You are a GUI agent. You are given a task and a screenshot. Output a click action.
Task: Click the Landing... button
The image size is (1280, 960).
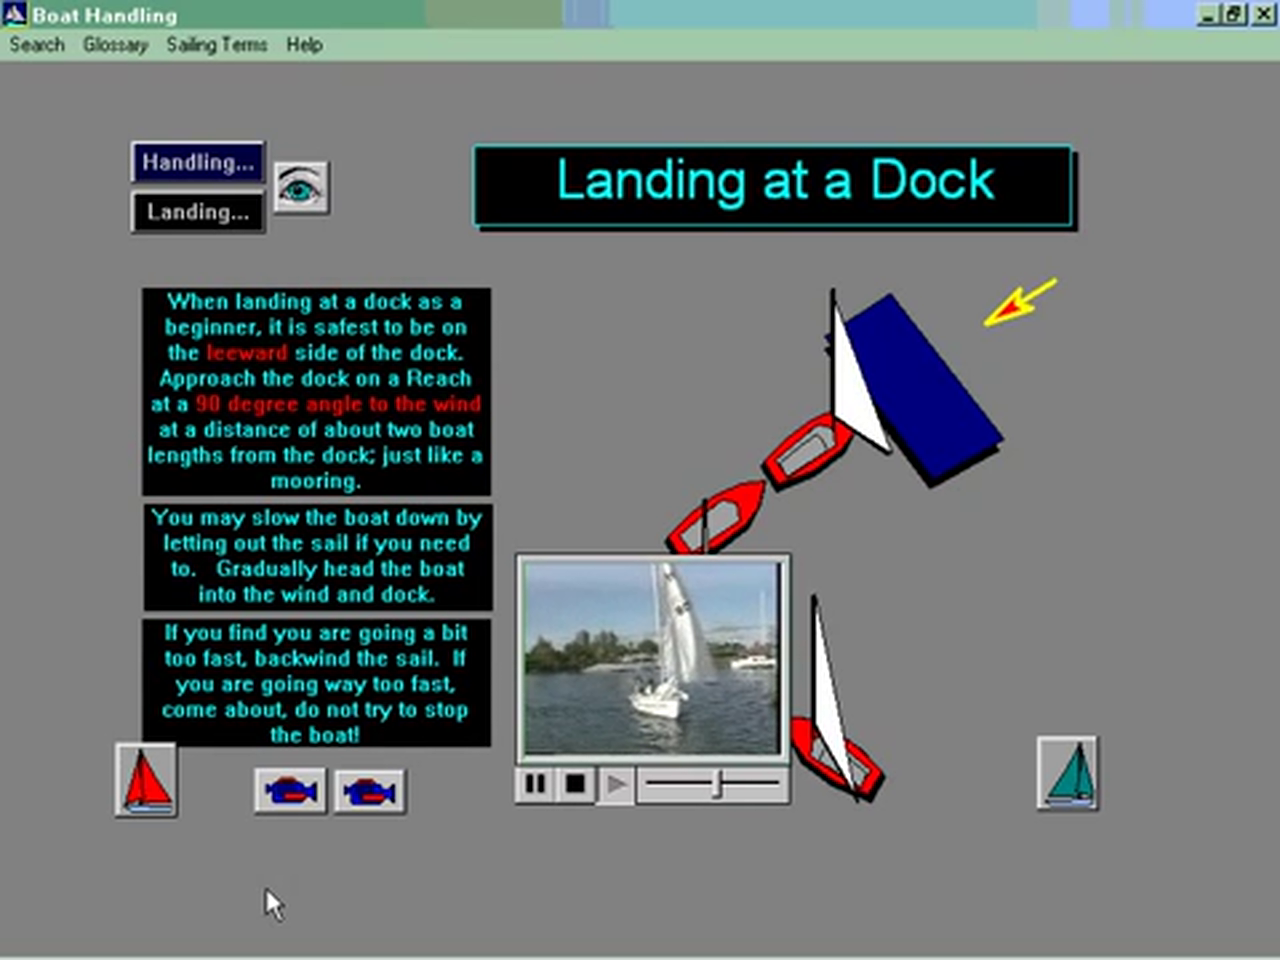click(198, 212)
